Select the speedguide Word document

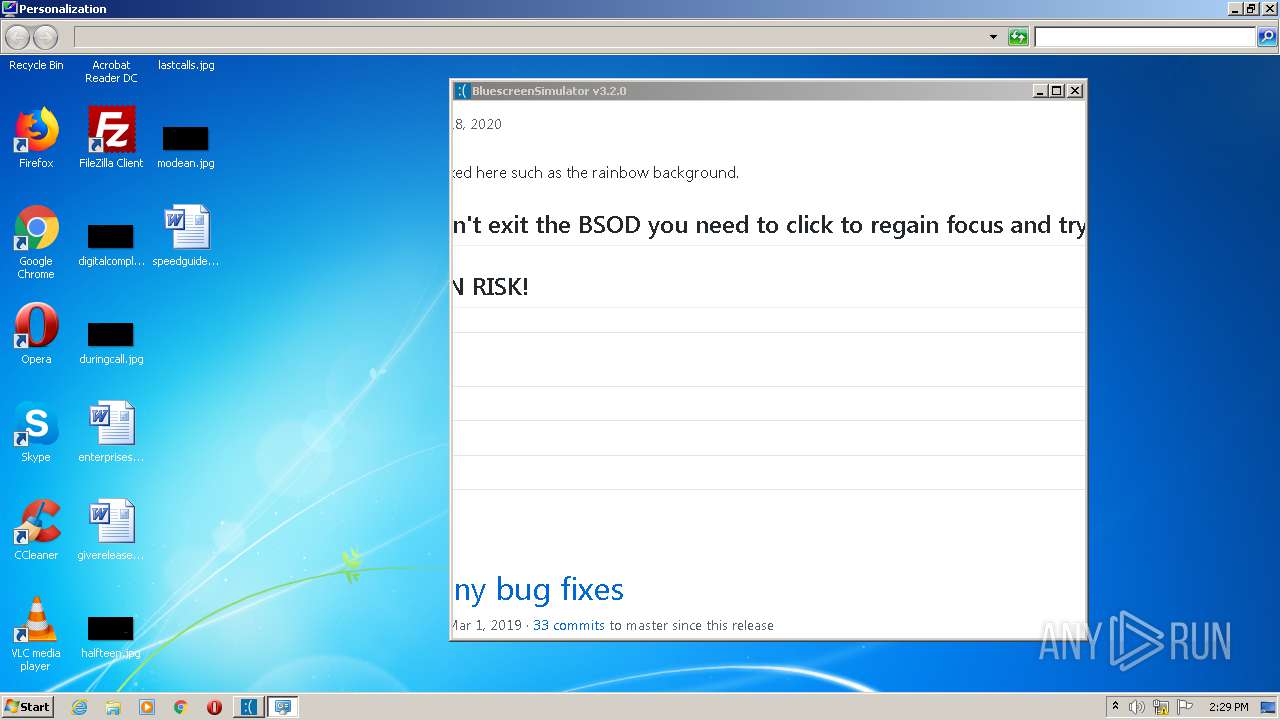tap(186, 236)
